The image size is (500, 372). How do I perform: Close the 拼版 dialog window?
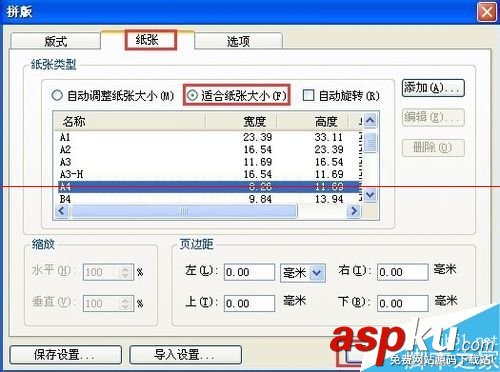tap(487, 12)
